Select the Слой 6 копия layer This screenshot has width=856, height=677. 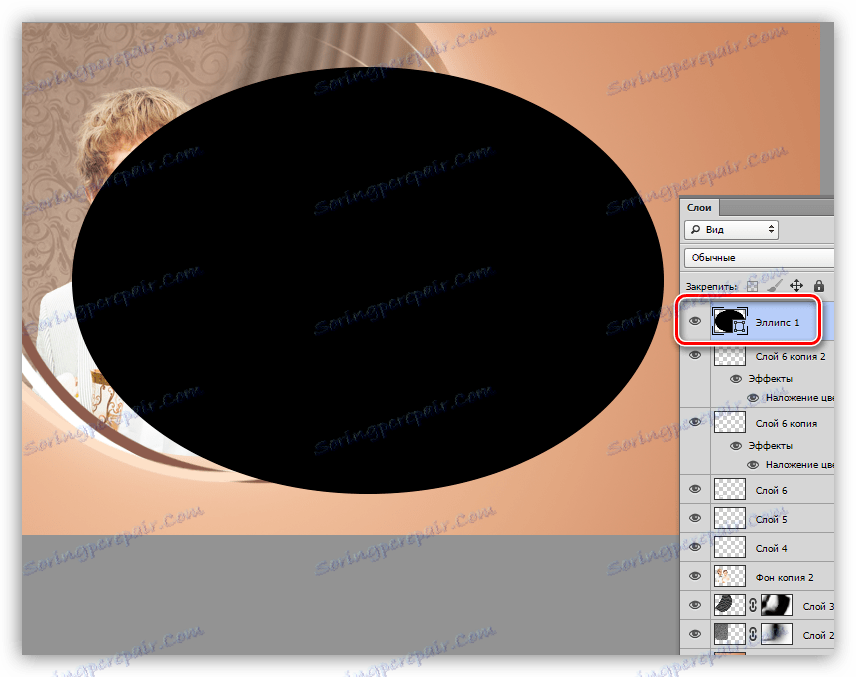(x=786, y=424)
